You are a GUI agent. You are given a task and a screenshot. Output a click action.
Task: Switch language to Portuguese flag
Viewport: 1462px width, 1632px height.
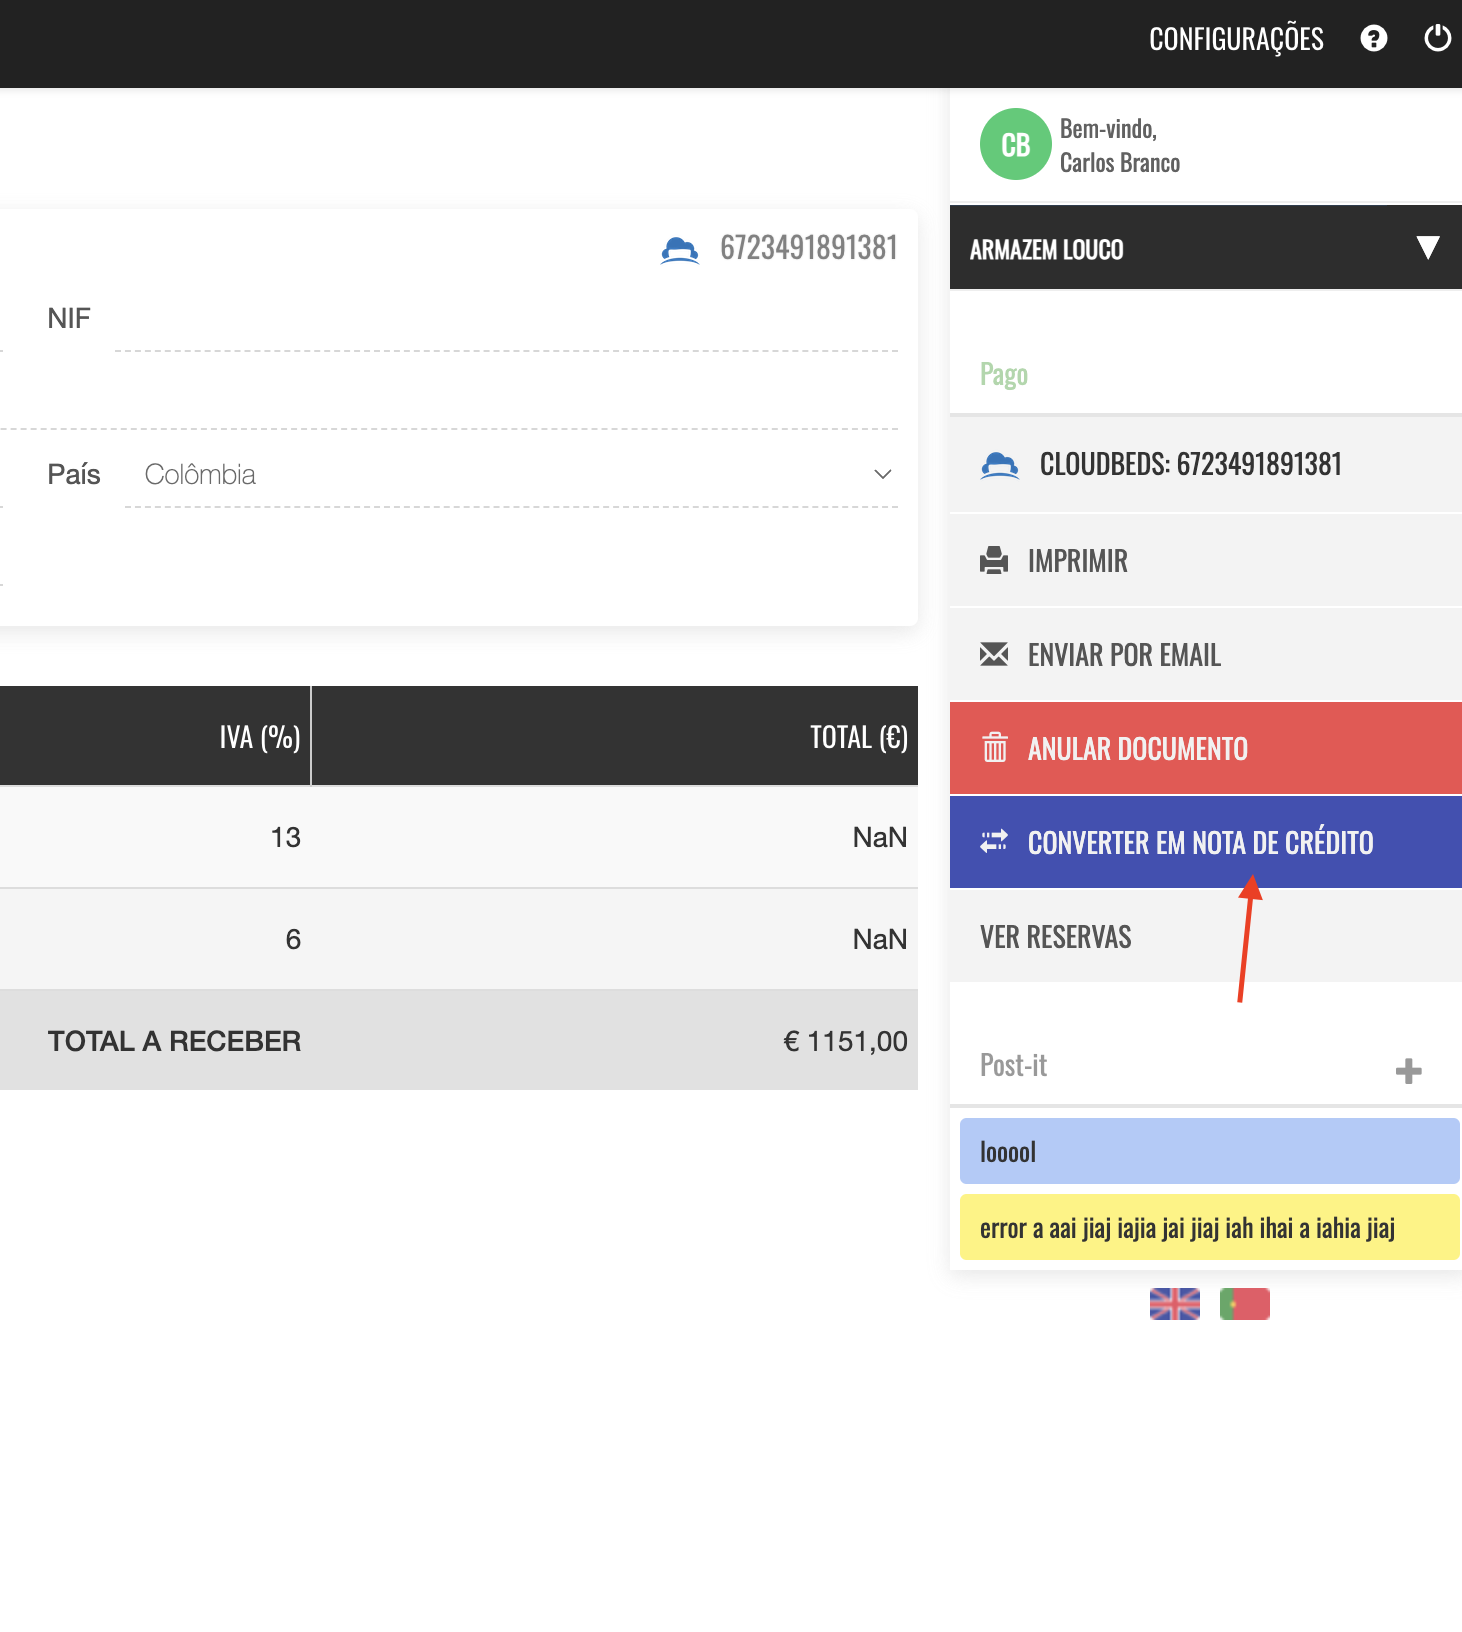point(1244,1304)
